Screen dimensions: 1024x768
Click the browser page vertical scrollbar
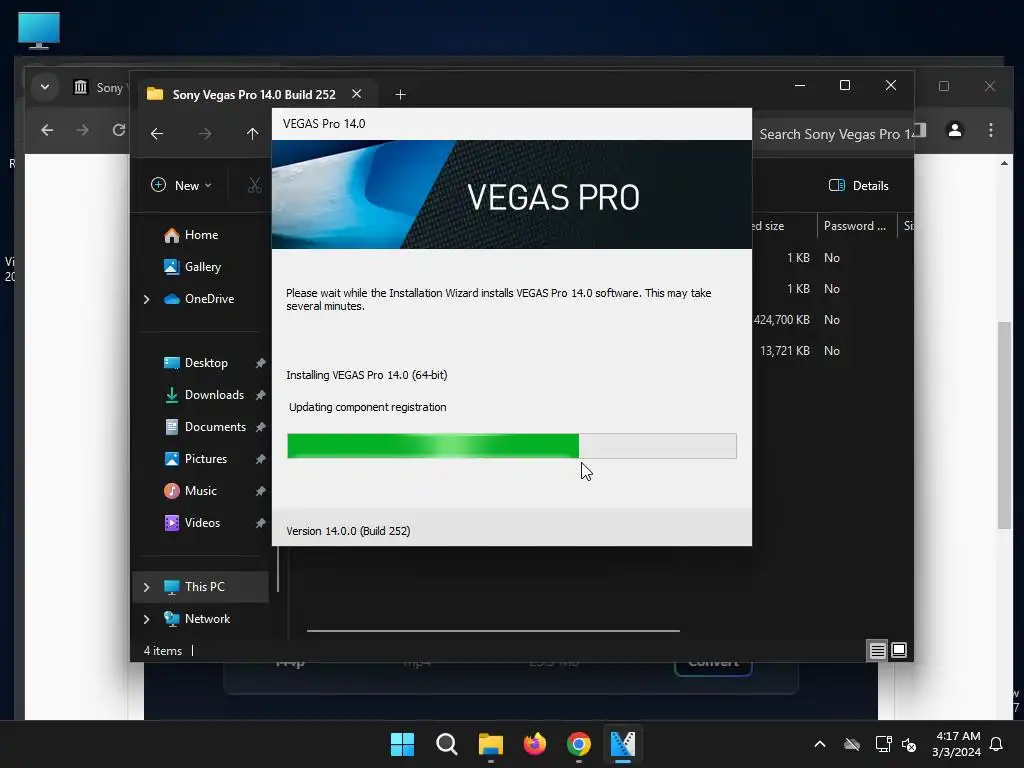[1004, 424]
